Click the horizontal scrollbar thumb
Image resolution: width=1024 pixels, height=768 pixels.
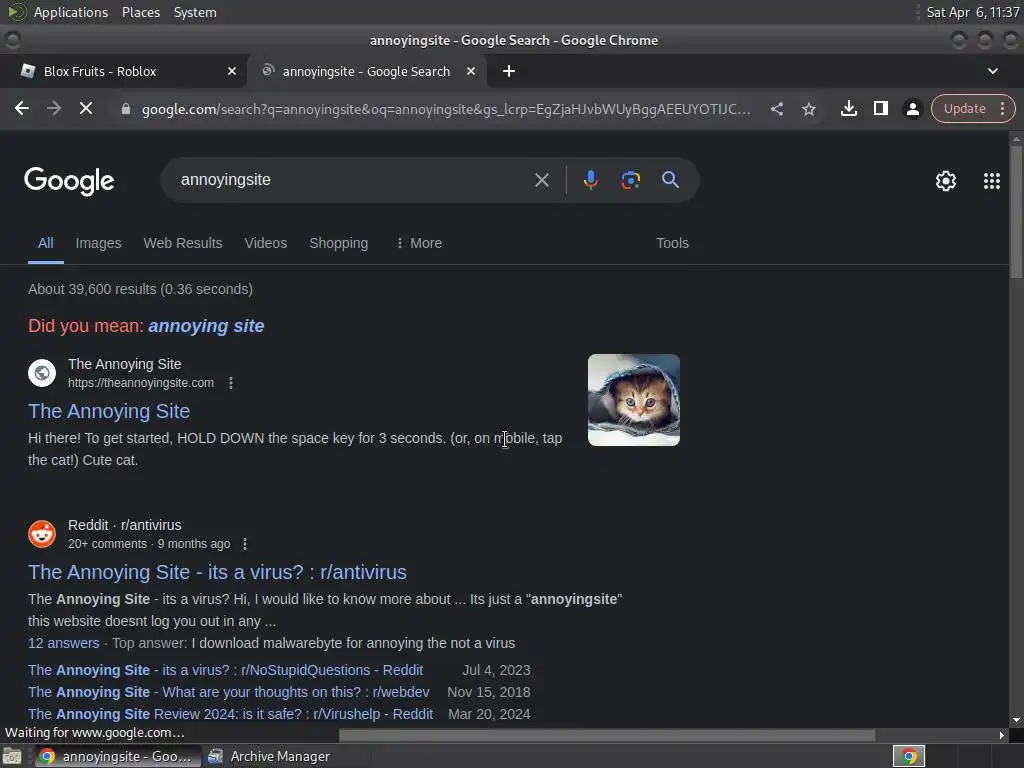tap(607, 735)
